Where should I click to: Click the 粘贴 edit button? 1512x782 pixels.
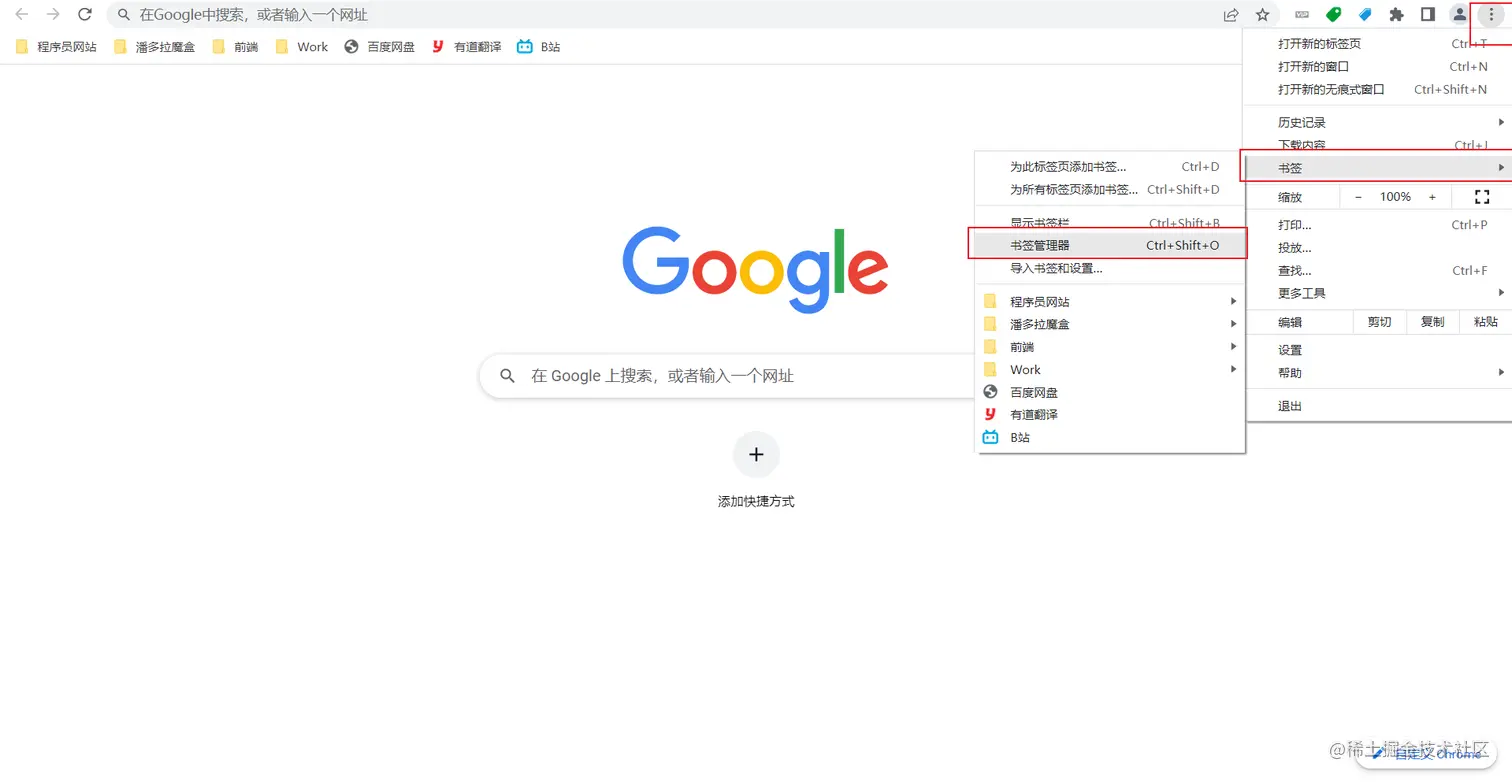[x=1486, y=322]
